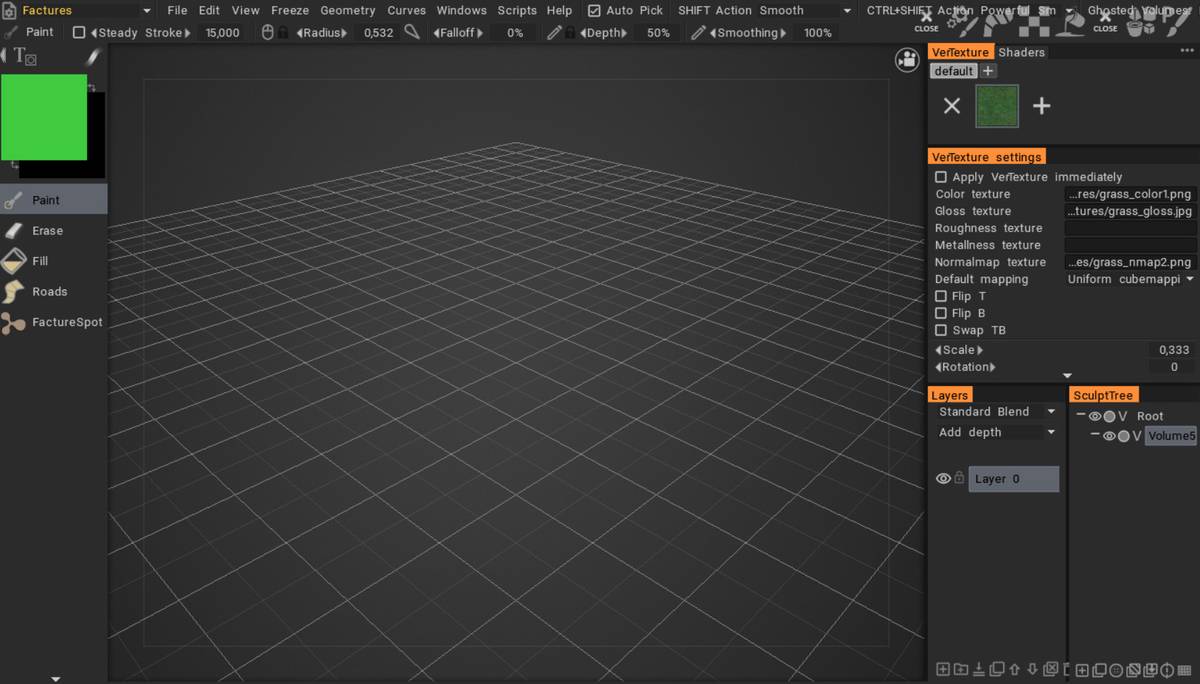Screen dimensions: 1200x684
Task: Click the default texture set button
Action: tap(954, 71)
